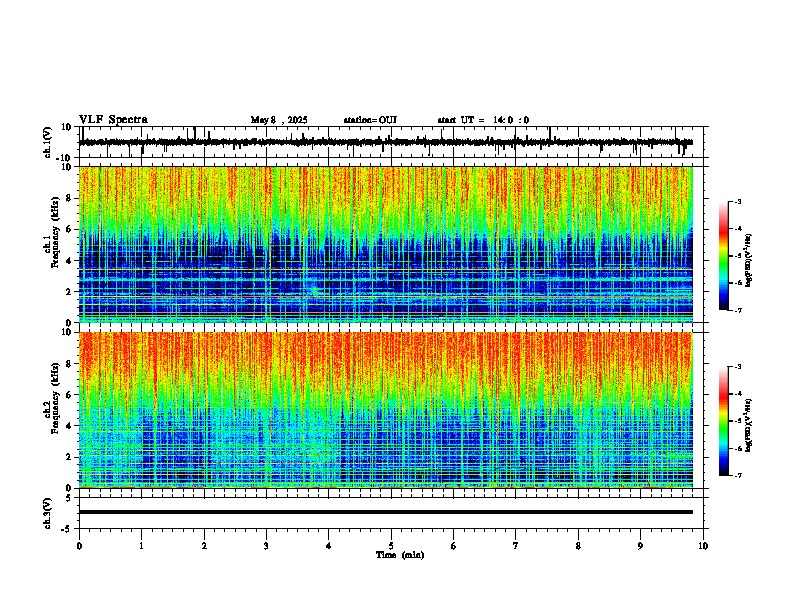Click the ch.1 frequency axis "2" tick label
Screen dimensions: 792x612
pyautogui.click(x=70, y=292)
